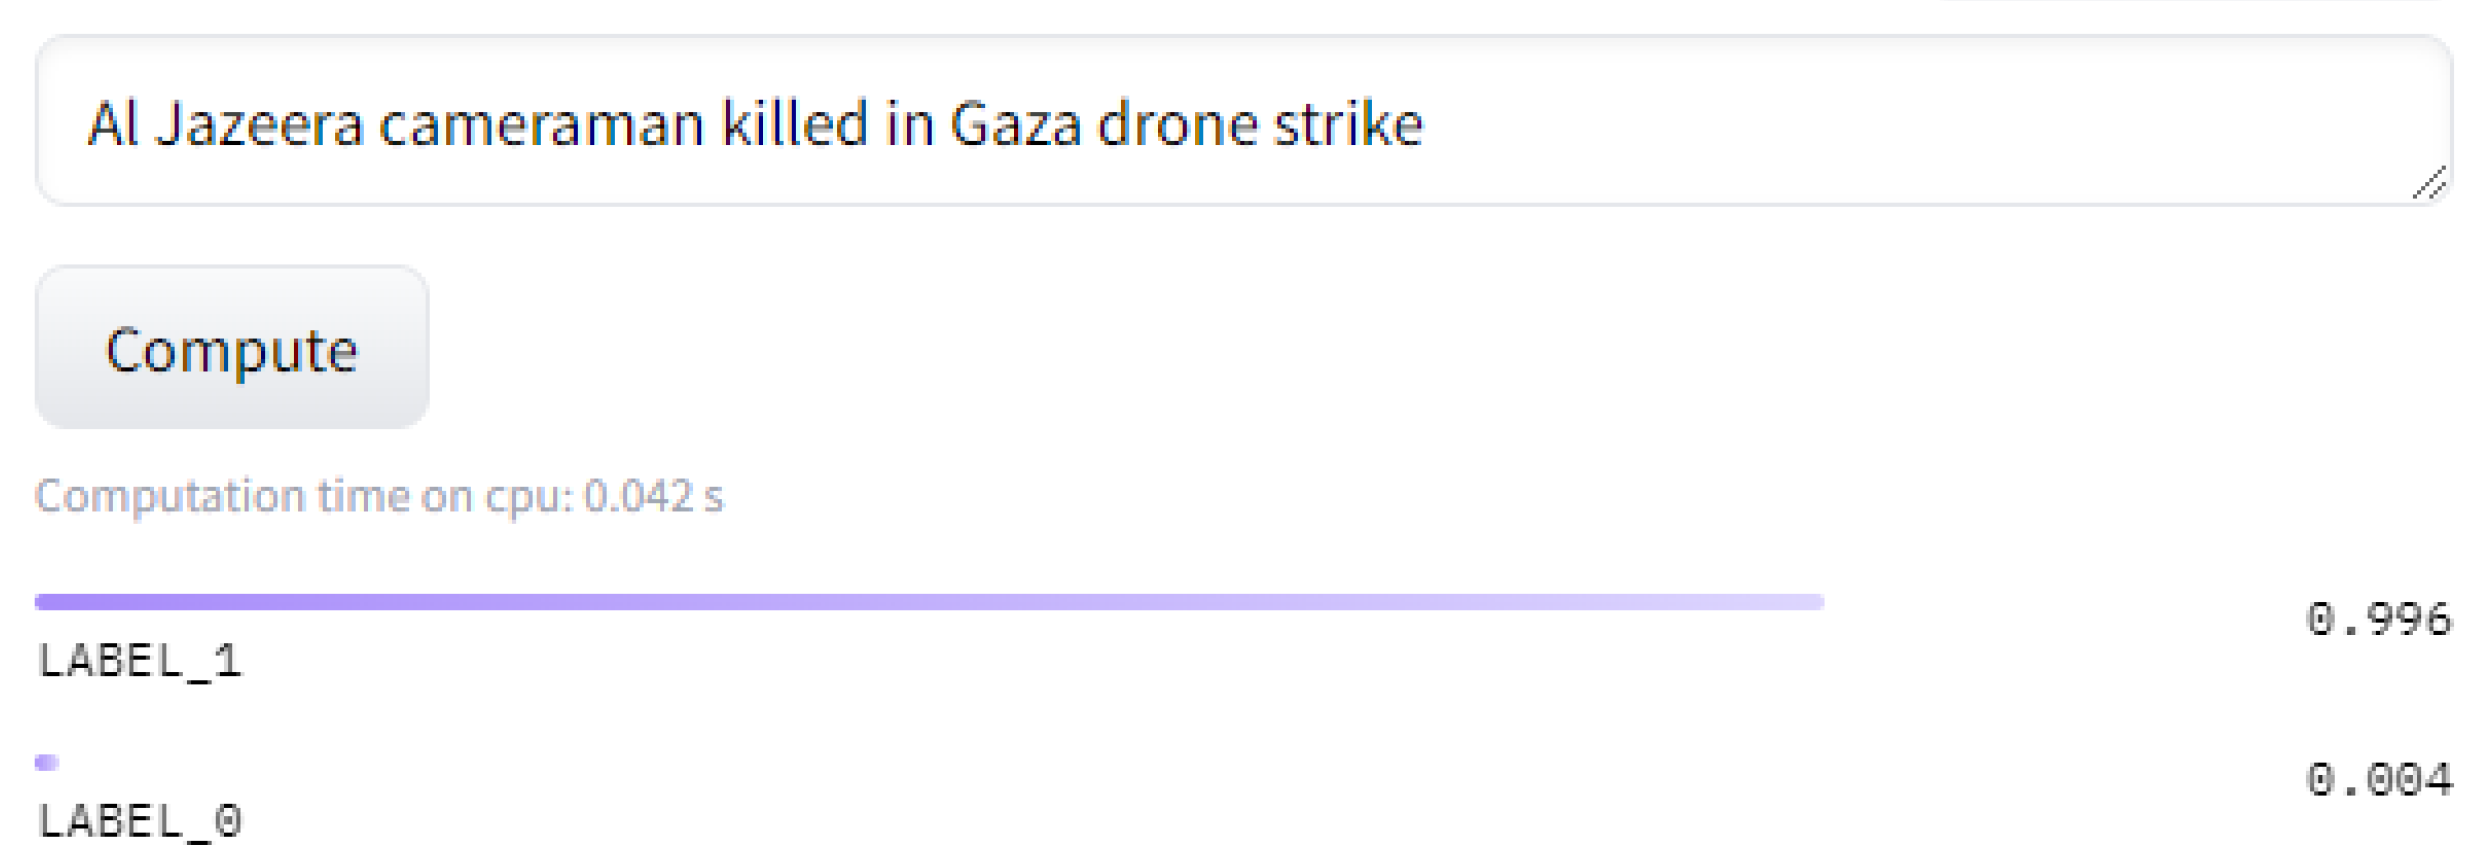
Task: Select the LABEL_0 result label
Action: (x=140, y=822)
